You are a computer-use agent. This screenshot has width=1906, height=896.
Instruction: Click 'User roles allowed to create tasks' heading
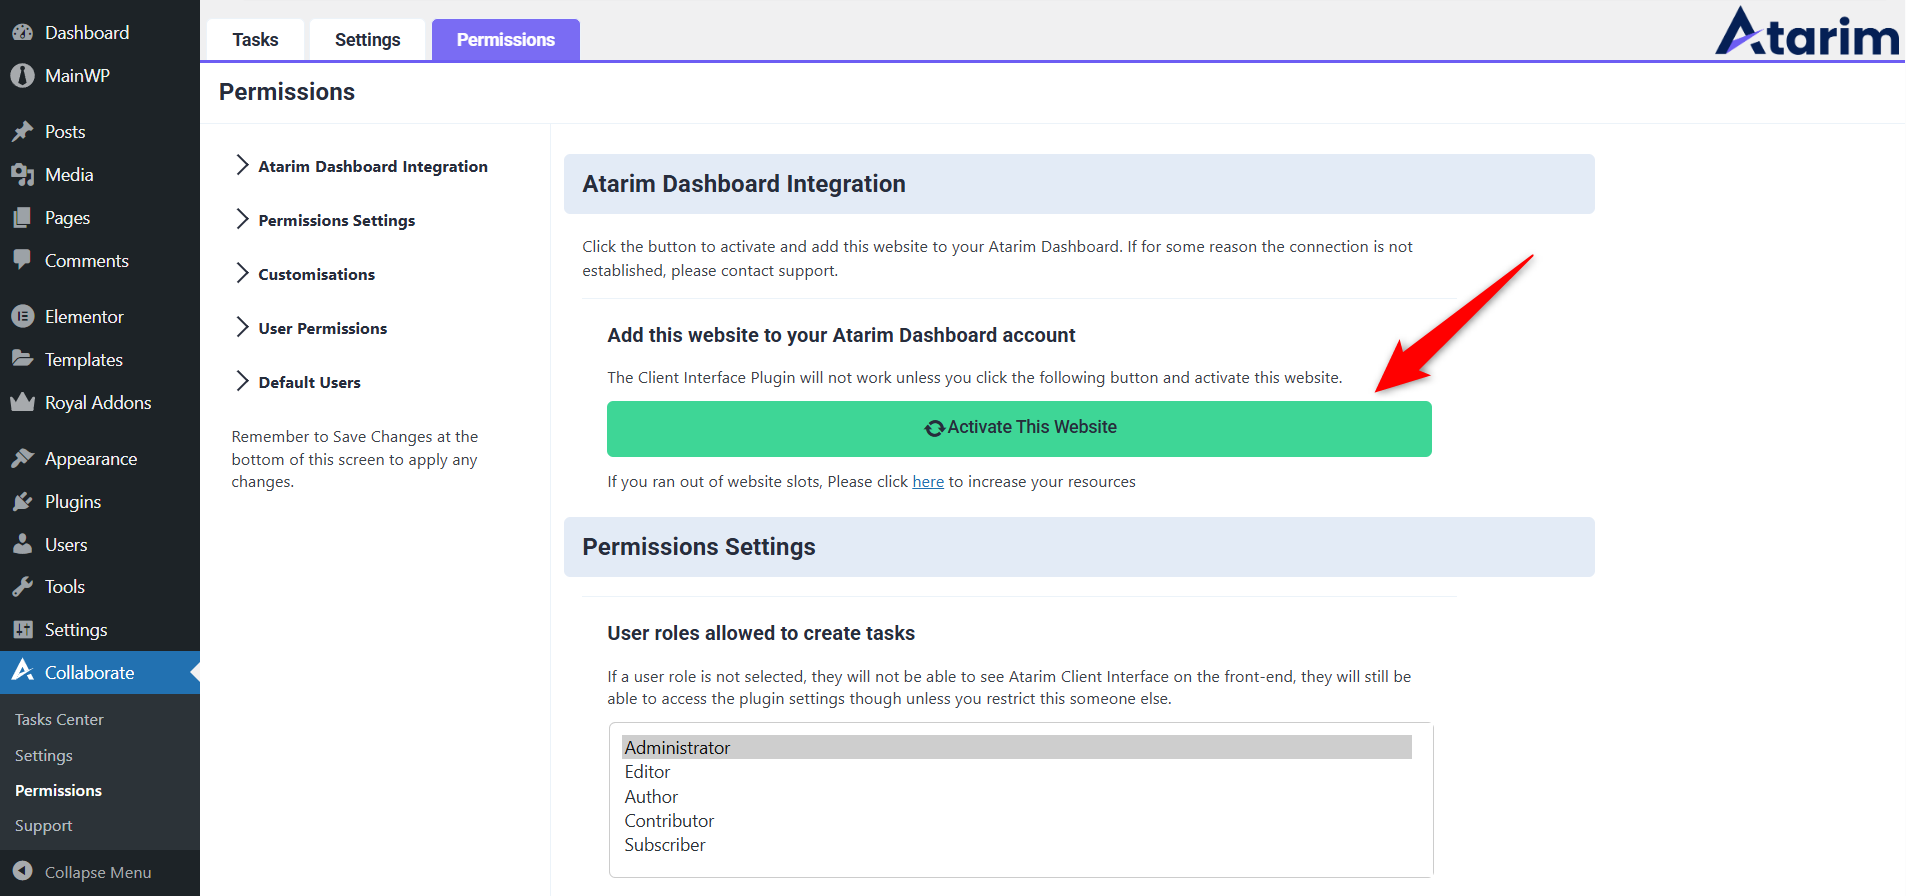coord(761,633)
